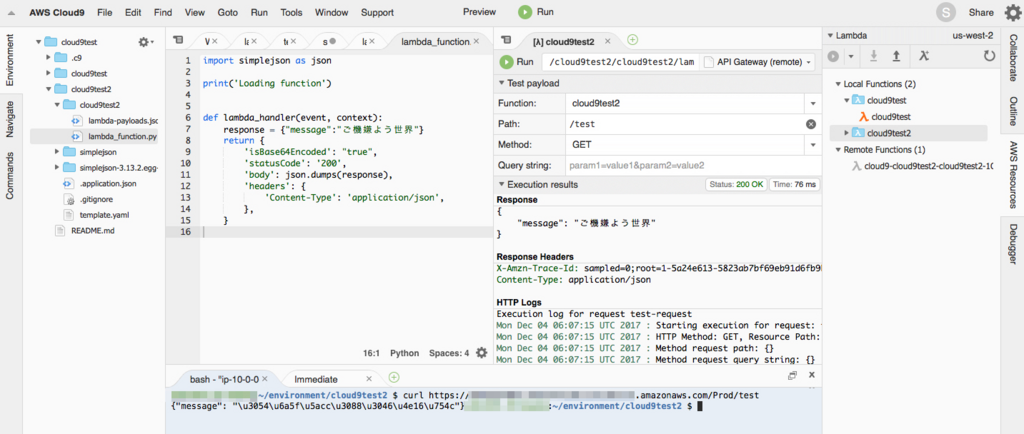Expand the simplejson-3.13.2.egg folder

coord(57,168)
